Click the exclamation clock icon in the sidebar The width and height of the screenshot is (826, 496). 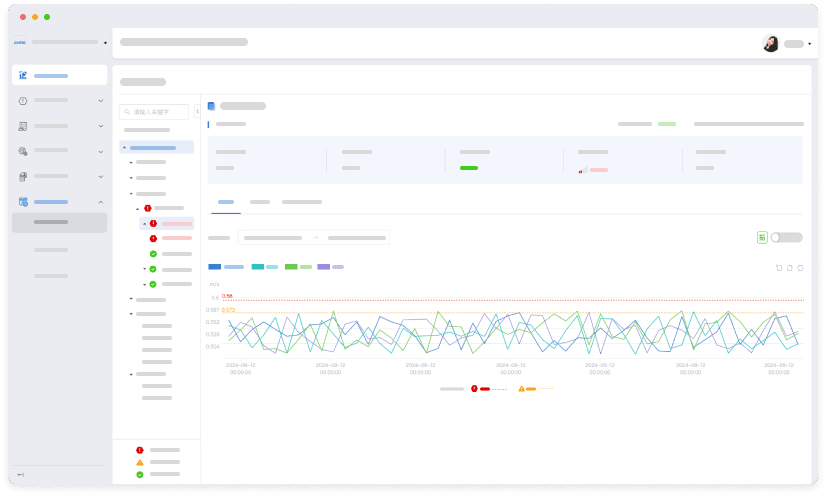click(x=23, y=100)
